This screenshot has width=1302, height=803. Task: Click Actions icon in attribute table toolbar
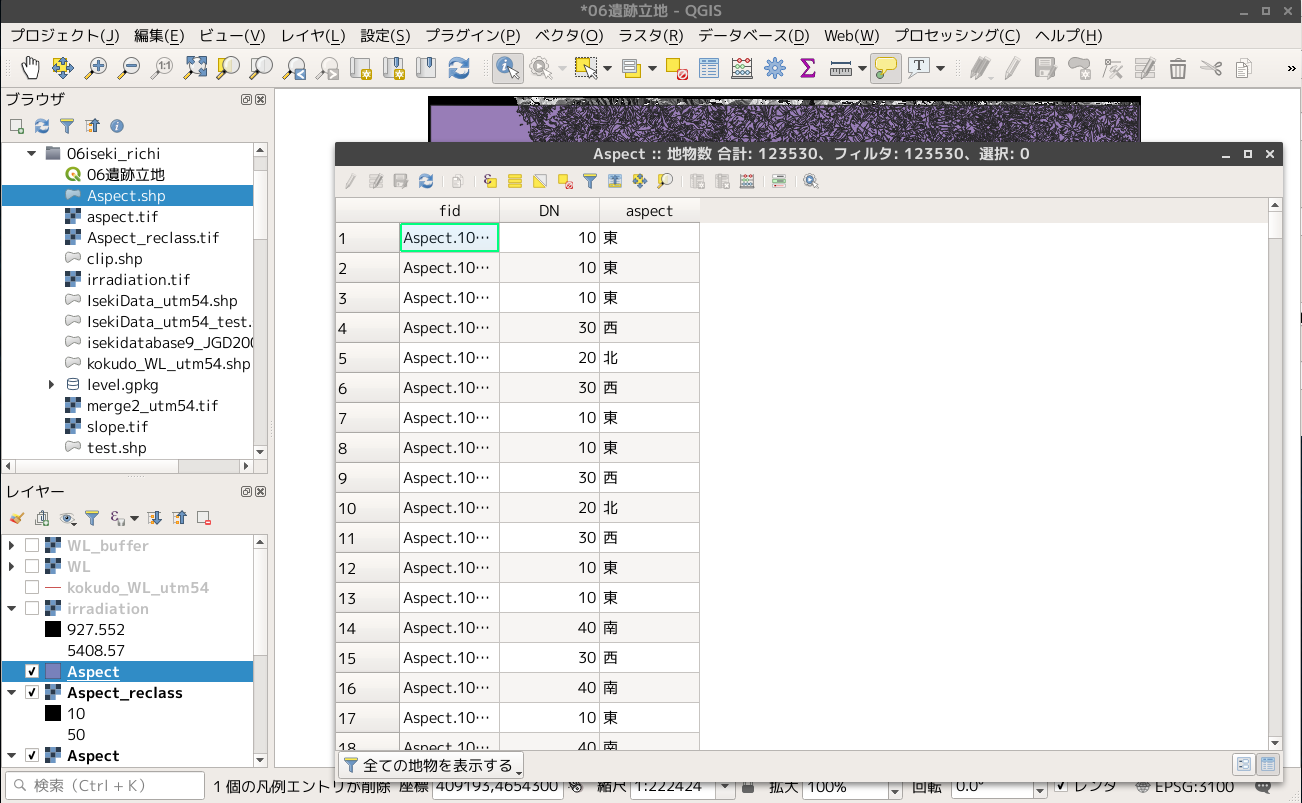tap(811, 182)
